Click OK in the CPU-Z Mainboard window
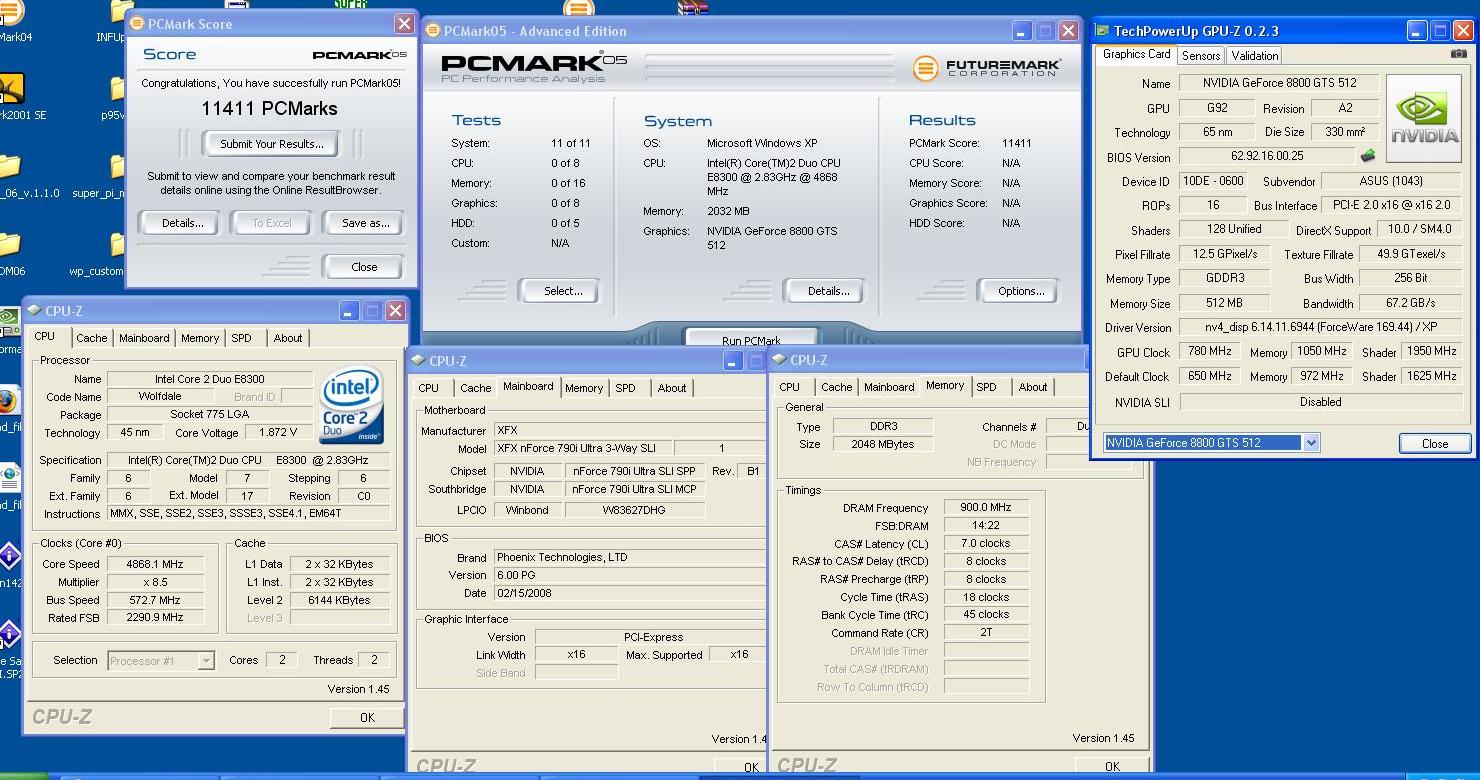The height and width of the screenshot is (780, 1480). [751, 767]
